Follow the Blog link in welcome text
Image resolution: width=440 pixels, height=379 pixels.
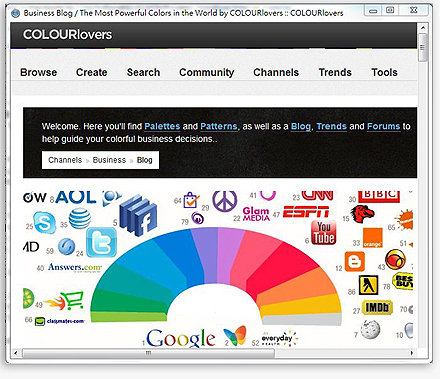(x=301, y=126)
